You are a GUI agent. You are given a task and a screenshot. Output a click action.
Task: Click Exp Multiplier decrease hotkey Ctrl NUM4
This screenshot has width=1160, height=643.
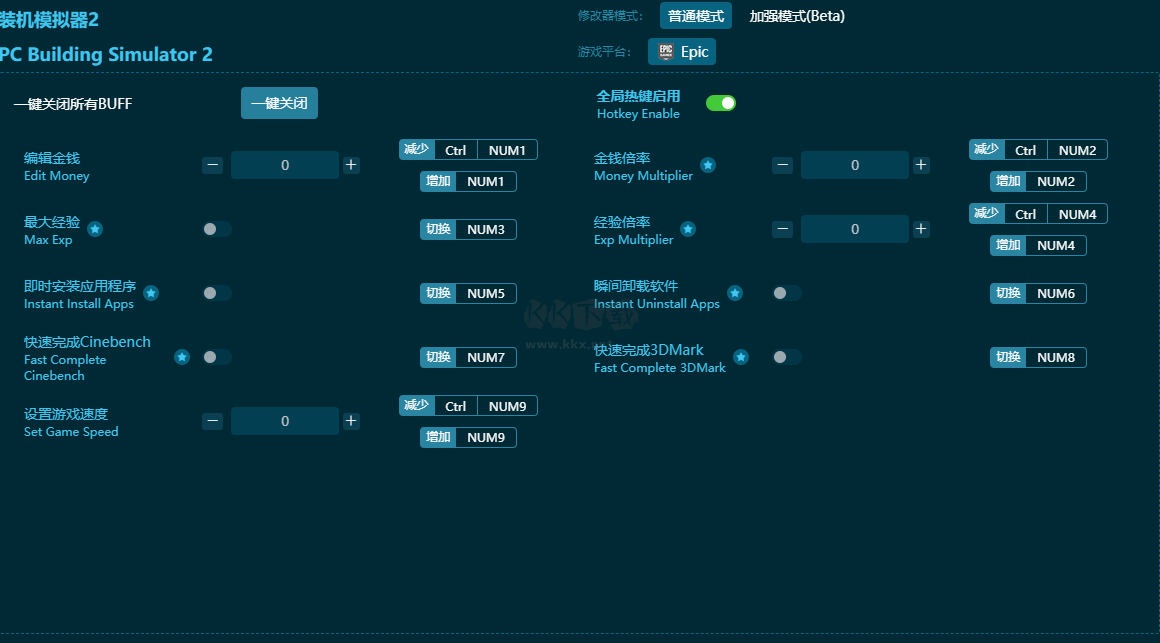tap(1038, 214)
